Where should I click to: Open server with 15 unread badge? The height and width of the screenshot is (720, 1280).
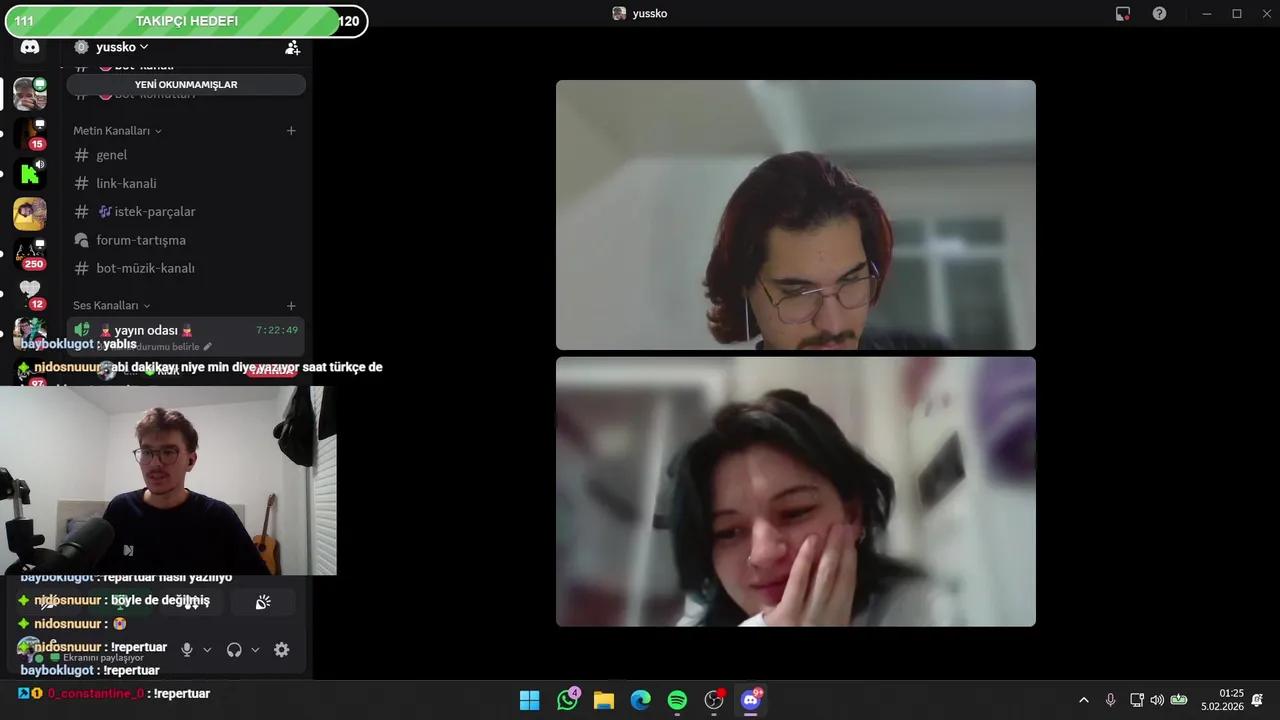click(x=30, y=134)
